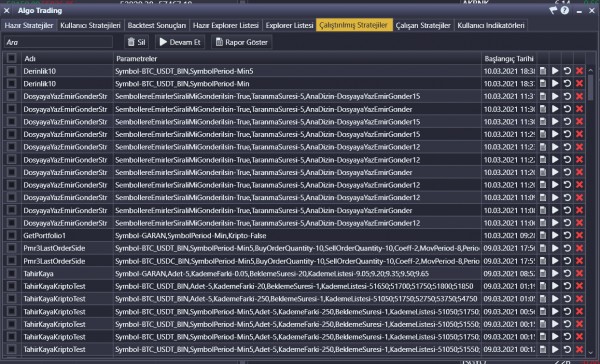The image size is (600, 364).
Task: Open the Çalışan Stratejiler tab
Action: [x=423, y=26]
